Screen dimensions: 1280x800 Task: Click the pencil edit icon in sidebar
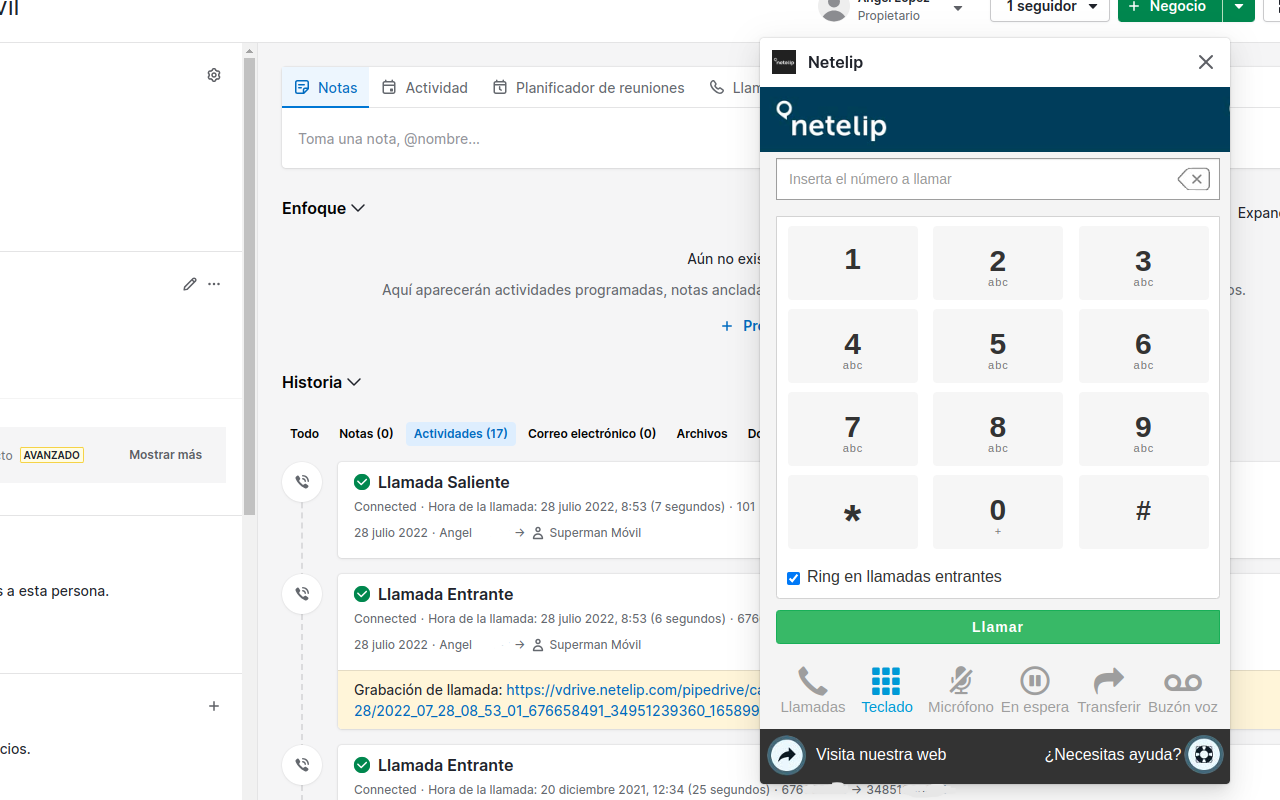(190, 284)
